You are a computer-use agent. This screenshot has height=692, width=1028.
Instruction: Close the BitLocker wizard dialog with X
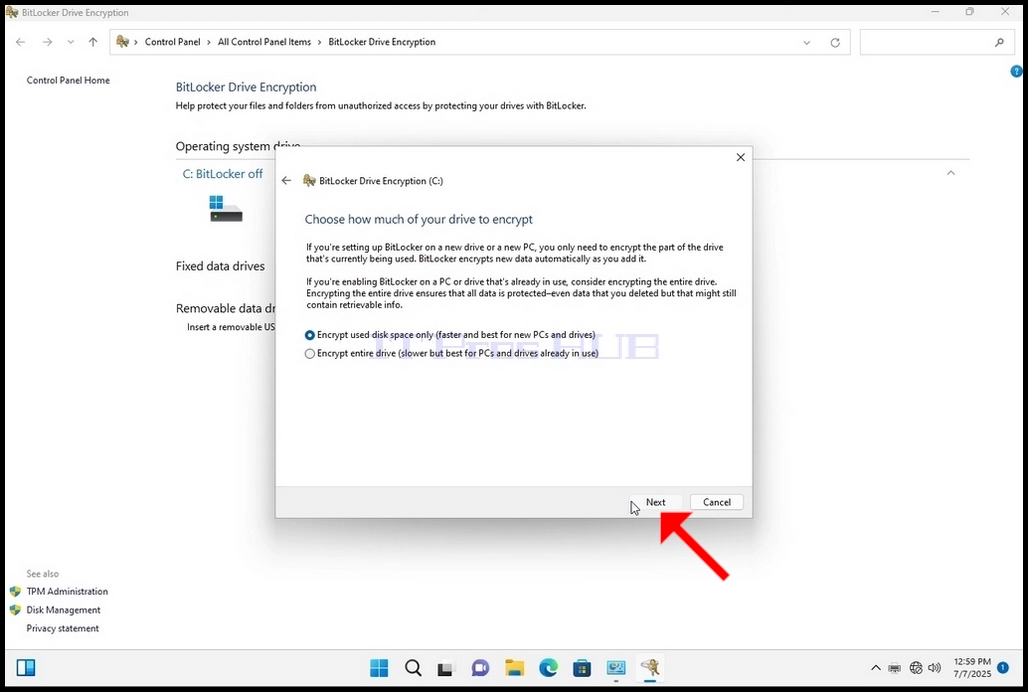740,157
